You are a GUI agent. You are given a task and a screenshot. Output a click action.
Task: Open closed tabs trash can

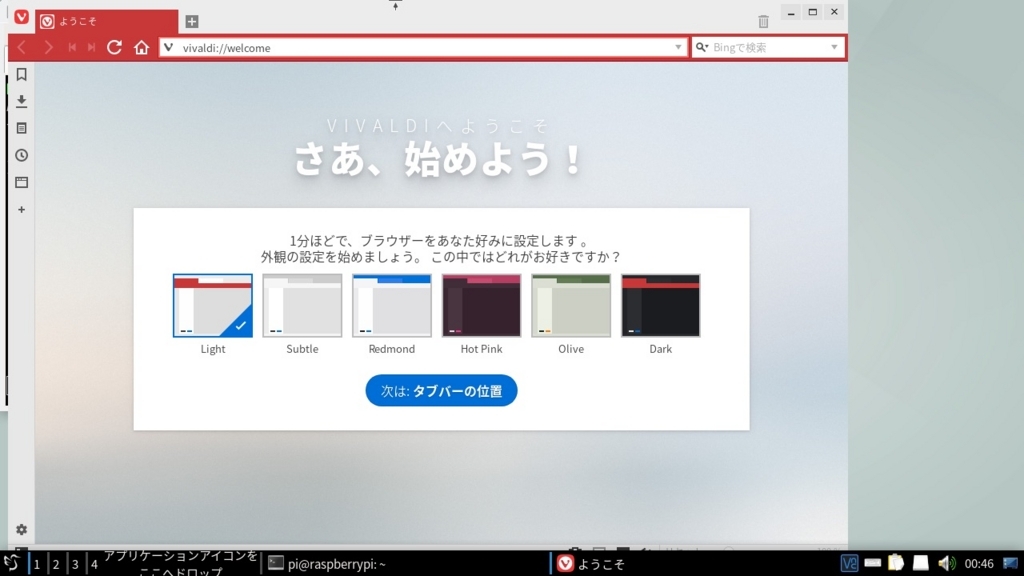(763, 22)
